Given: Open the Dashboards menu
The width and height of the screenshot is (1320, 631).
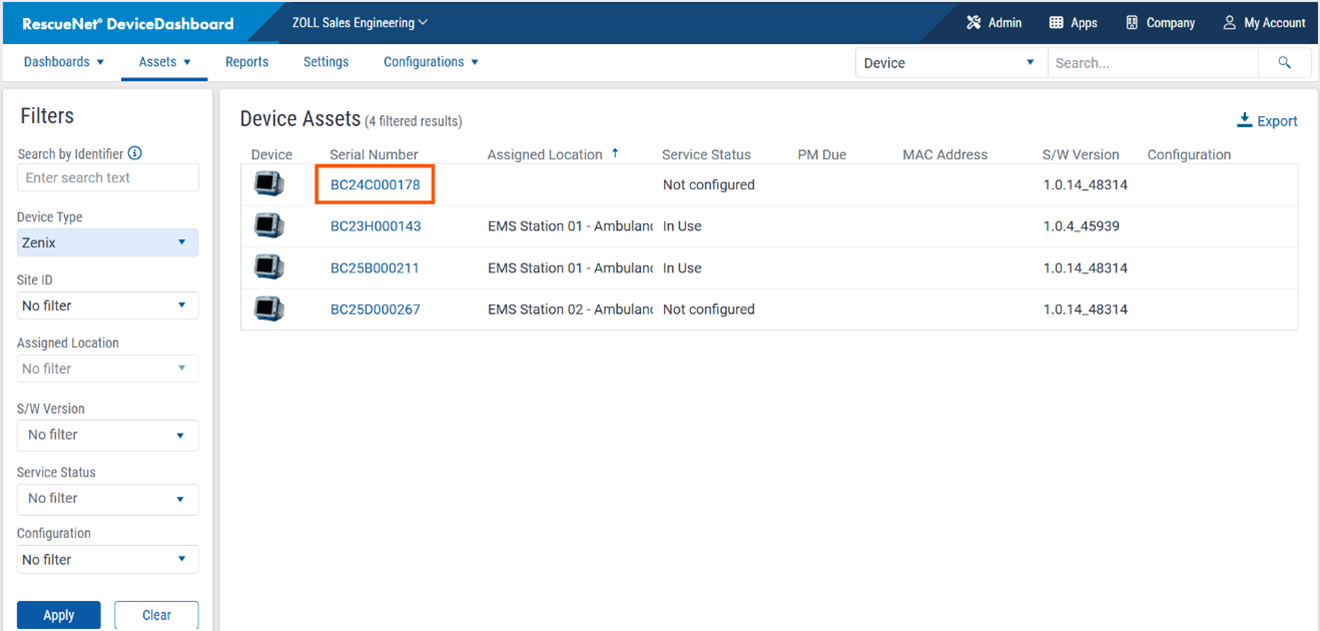Looking at the screenshot, I should tap(64, 62).
